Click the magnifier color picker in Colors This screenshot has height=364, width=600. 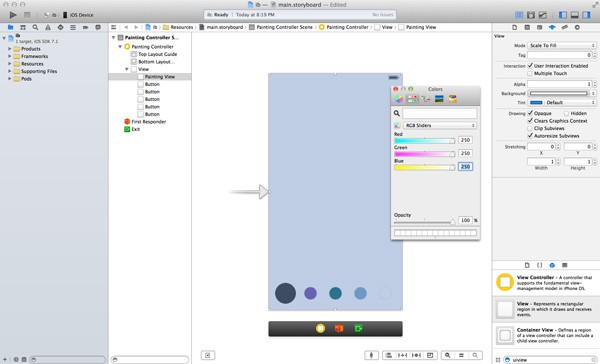(x=397, y=113)
